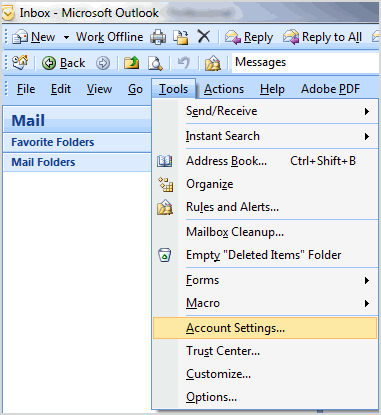Click the Up One Level folder icon
The height and width of the screenshot is (415, 381).
click(x=131, y=63)
